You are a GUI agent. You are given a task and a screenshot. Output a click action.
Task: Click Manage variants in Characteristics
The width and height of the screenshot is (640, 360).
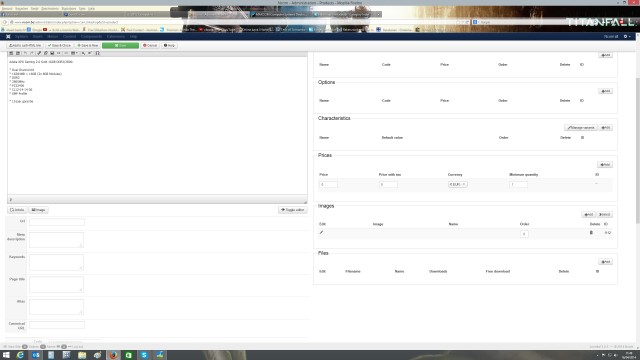click(581, 128)
